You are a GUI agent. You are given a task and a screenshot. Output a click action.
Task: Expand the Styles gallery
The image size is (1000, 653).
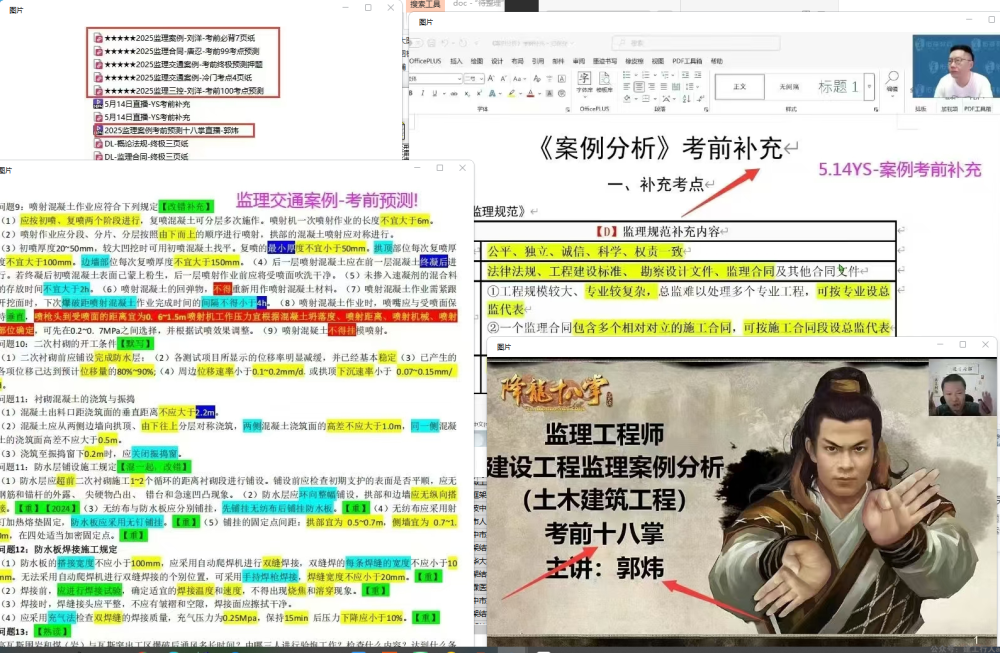tap(869, 86)
